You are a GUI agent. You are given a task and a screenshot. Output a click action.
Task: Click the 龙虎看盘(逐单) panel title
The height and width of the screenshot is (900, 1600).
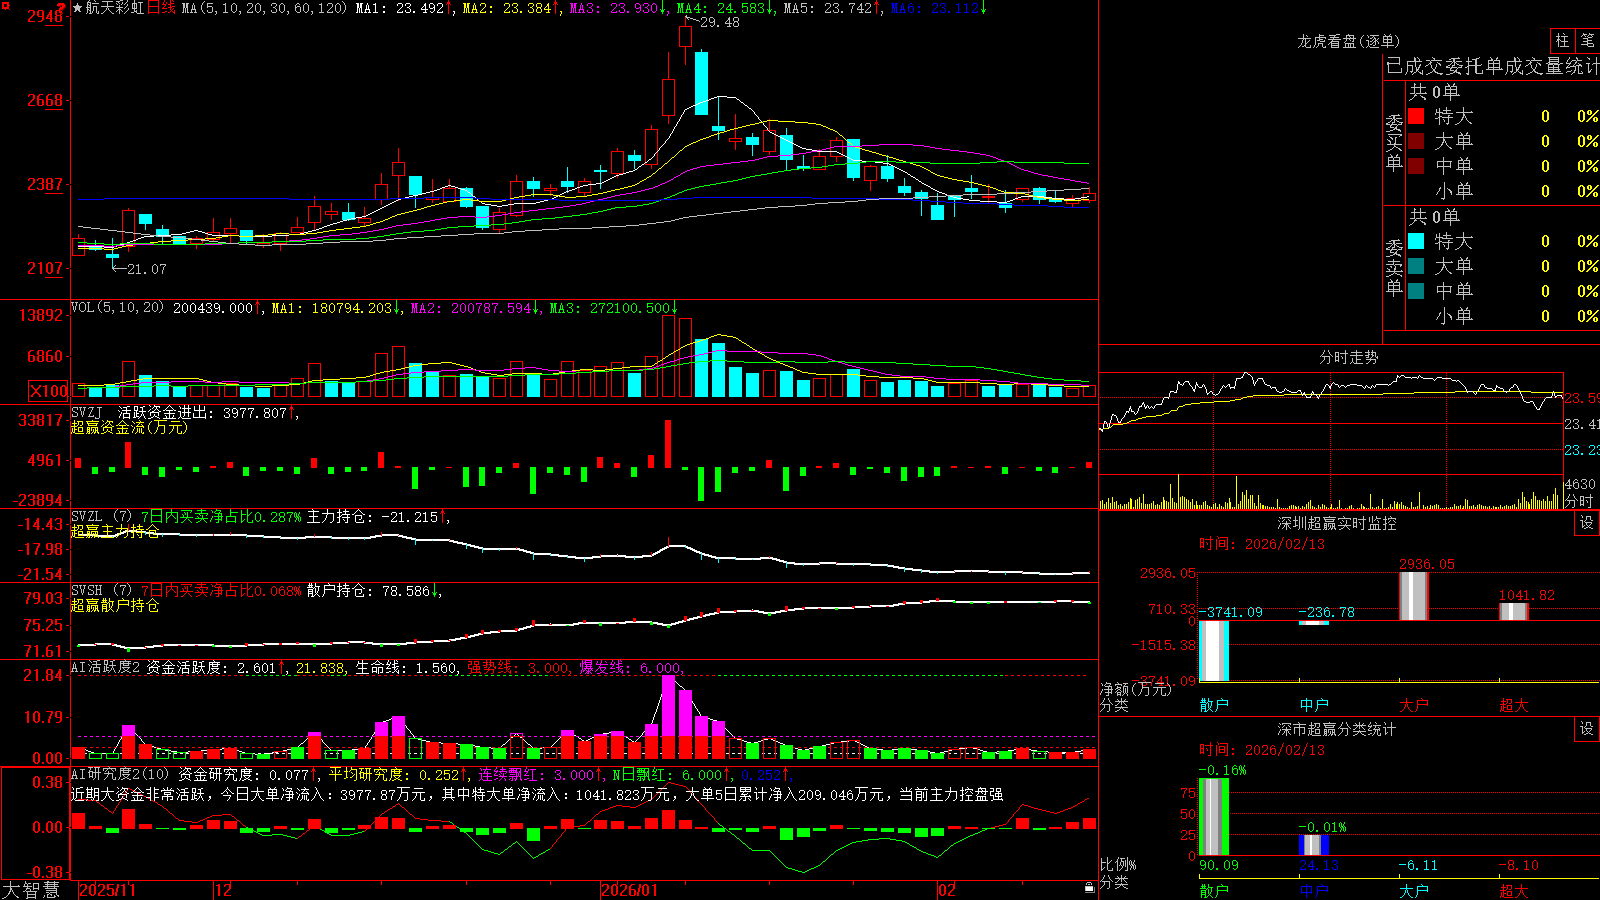pyautogui.click(x=1348, y=41)
